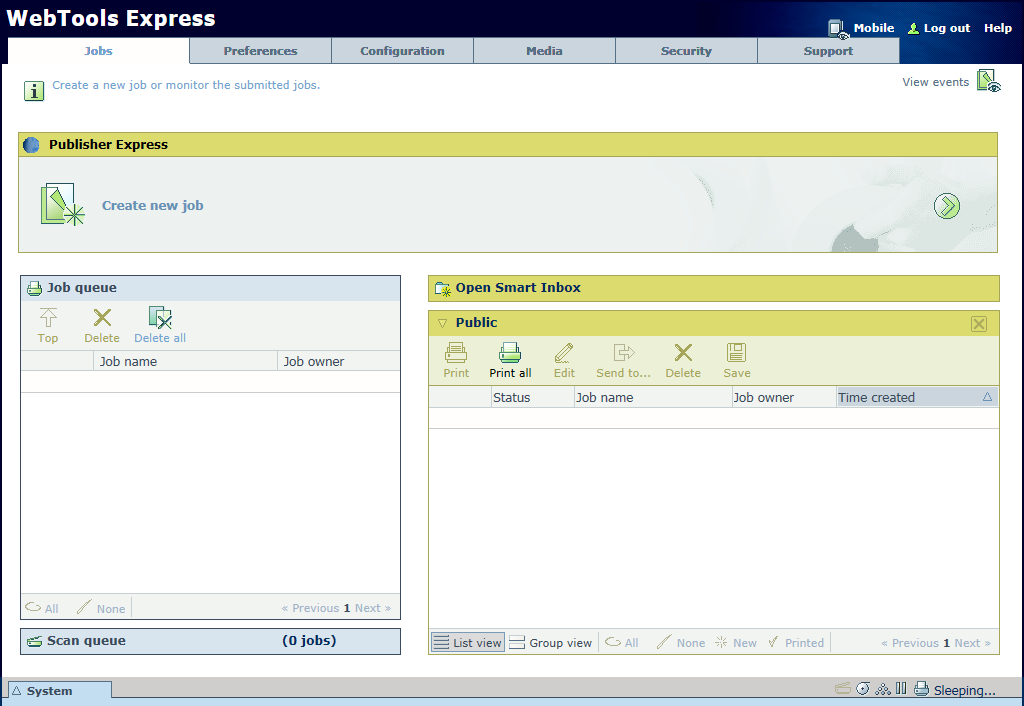Follow the Create new job link
The width and height of the screenshot is (1024, 706).
point(153,205)
